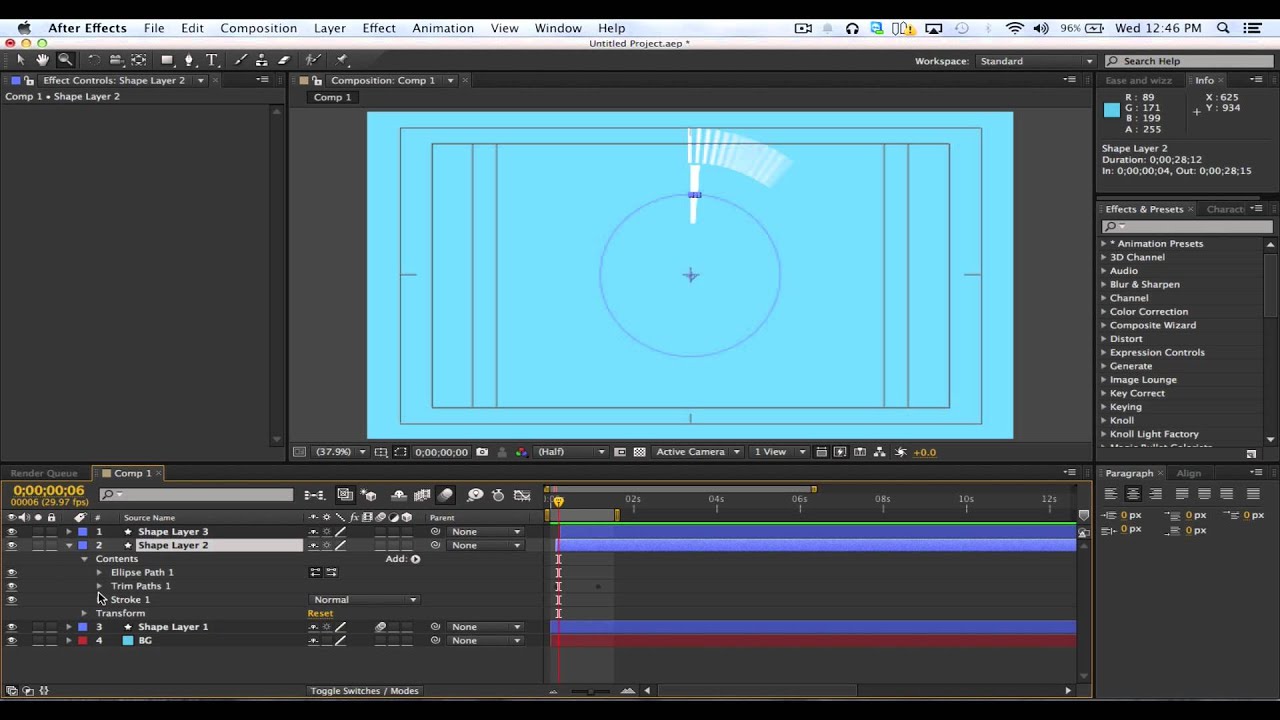The height and width of the screenshot is (720, 1280).
Task: Click the Comp 1 breadcrumb in viewer
Action: click(333, 97)
